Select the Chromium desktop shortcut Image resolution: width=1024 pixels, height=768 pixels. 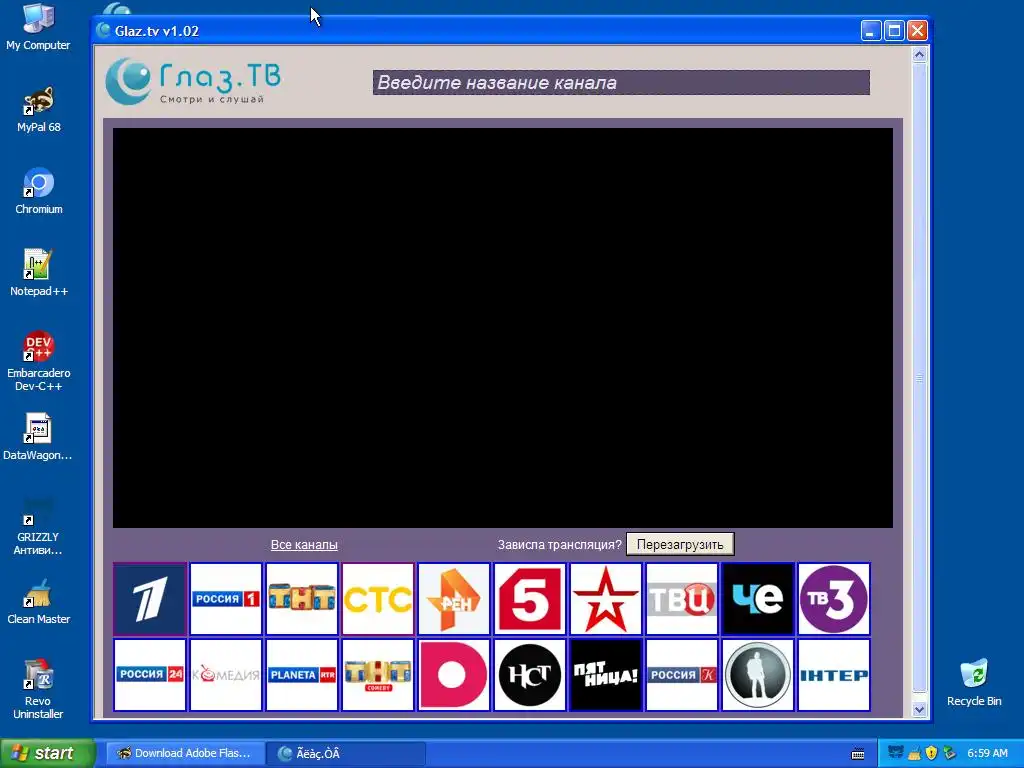coord(39,191)
